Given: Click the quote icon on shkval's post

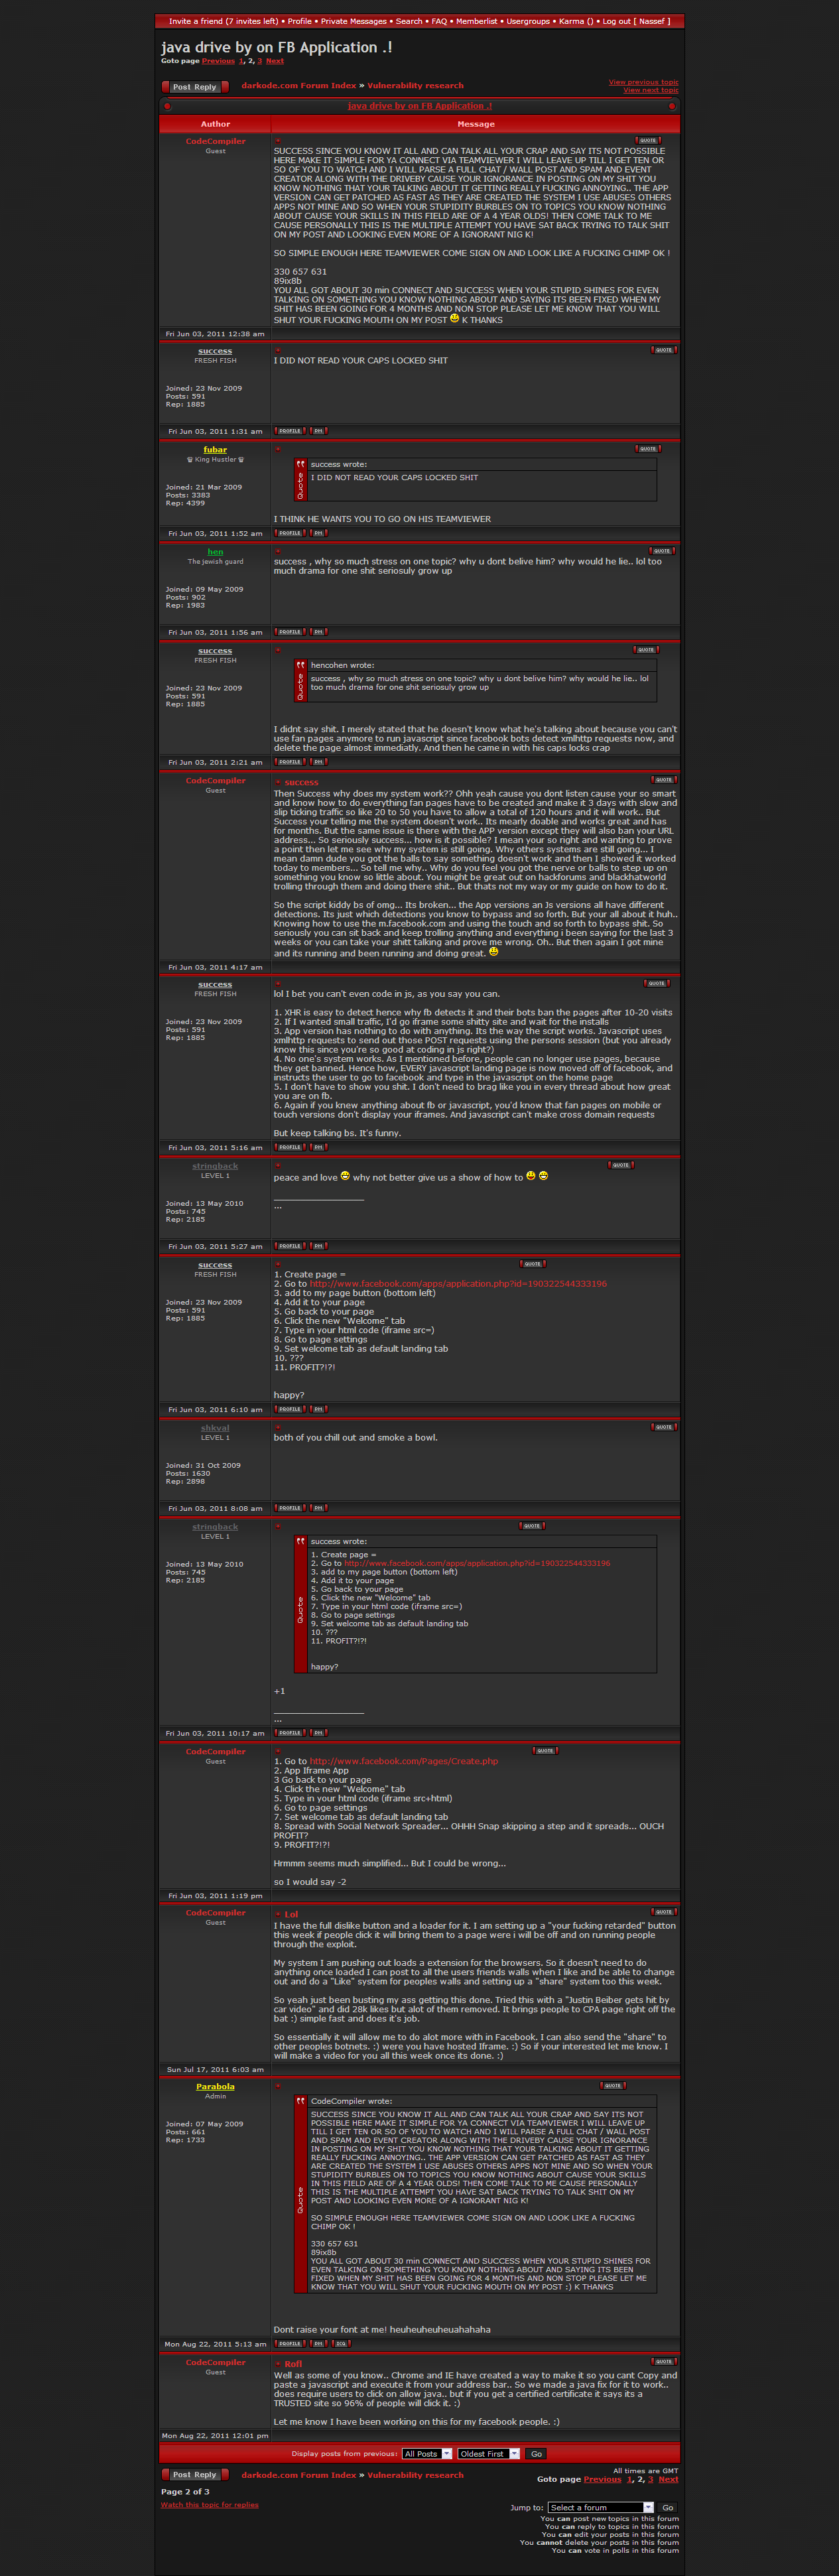Looking at the screenshot, I should tap(663, 1427).
